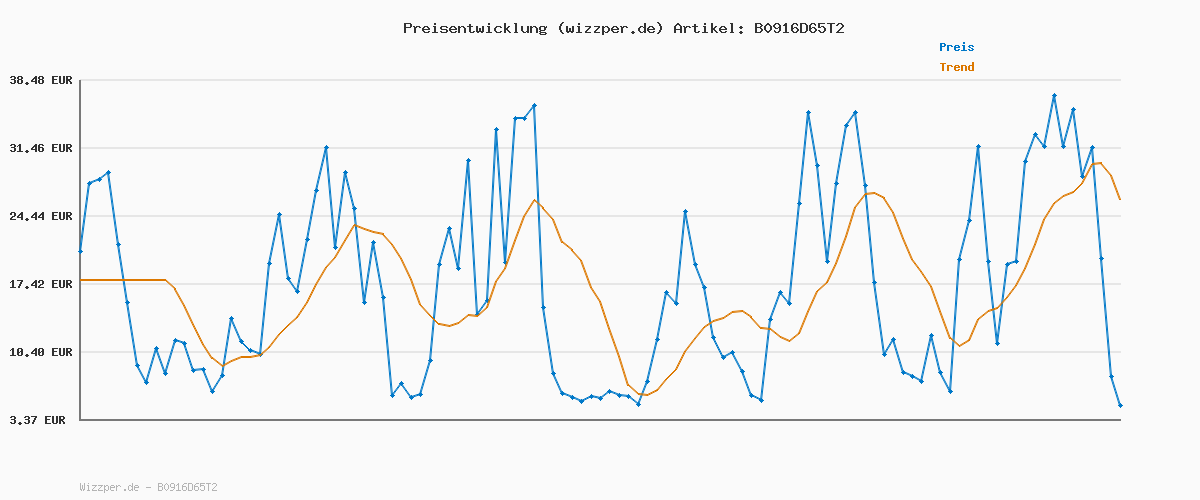Click the lowest dip of orange trend line

(x=646, y=395)
